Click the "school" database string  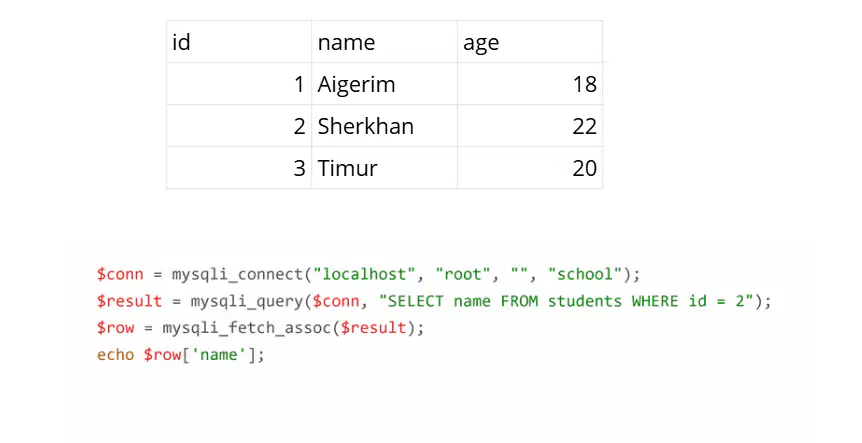pyautogui.click(x=585, y=274)
